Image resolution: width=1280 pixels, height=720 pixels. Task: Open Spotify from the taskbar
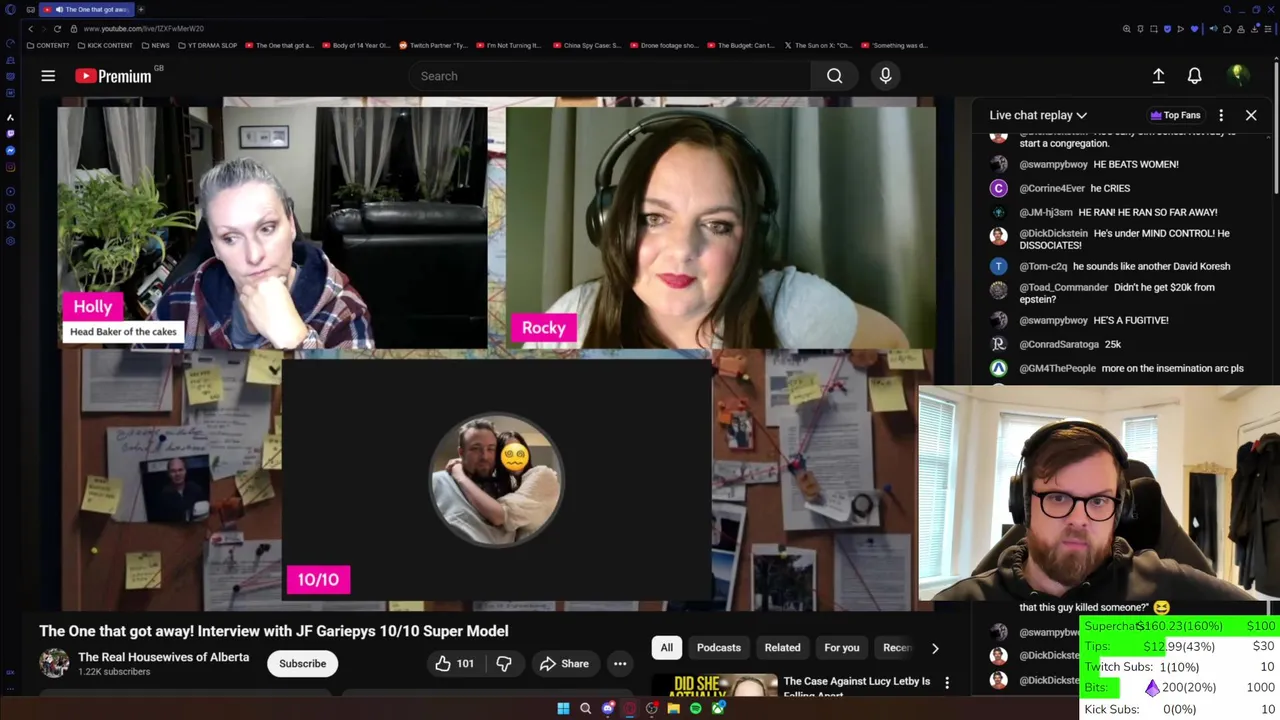pos(695,709)
